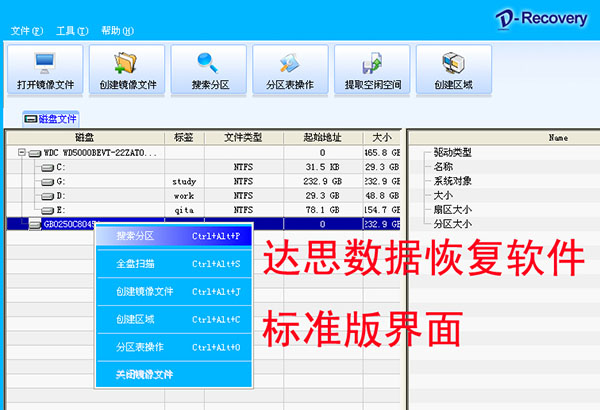The height and width of the screenshot is (410, 600).
Task: Click the 29.3 GB size cell for C:
Action: 382,167
